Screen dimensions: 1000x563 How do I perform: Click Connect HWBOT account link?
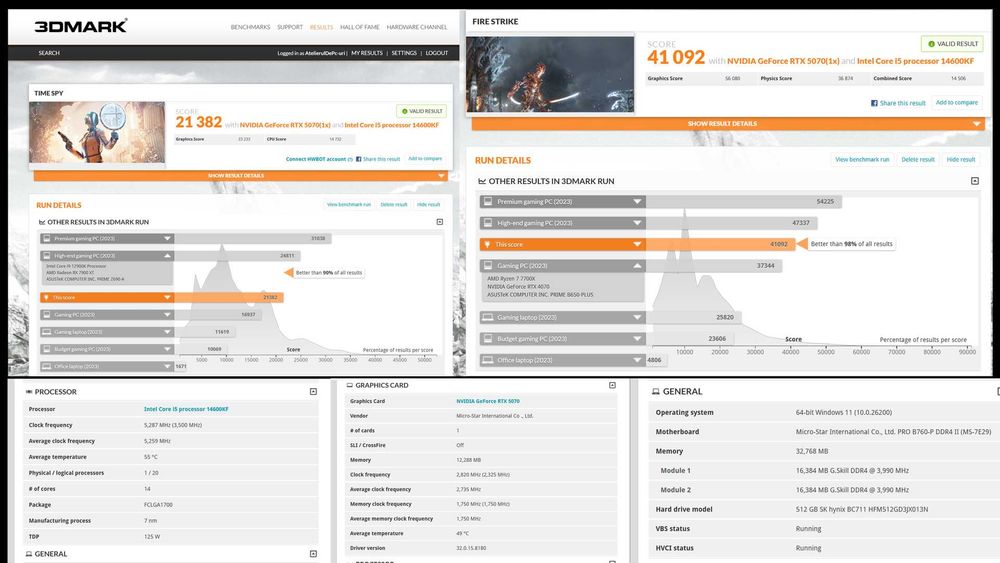point(319,159)
